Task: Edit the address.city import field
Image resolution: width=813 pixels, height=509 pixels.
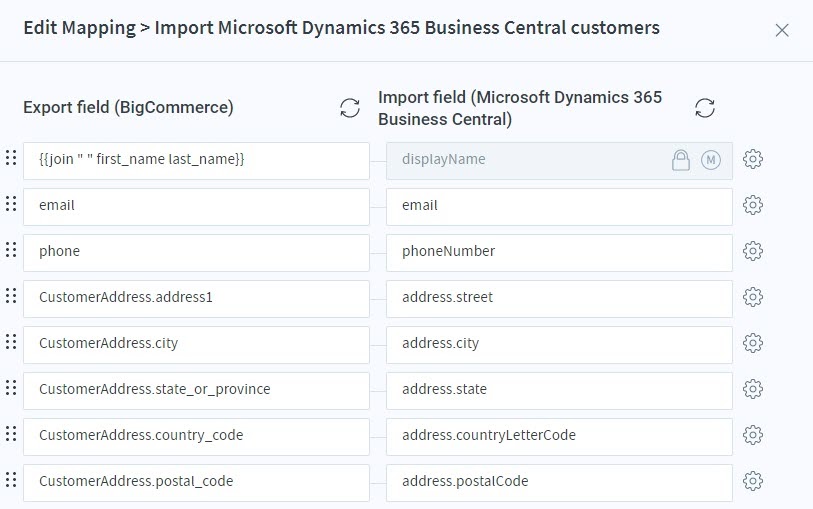Action: [x=559, y=345]
